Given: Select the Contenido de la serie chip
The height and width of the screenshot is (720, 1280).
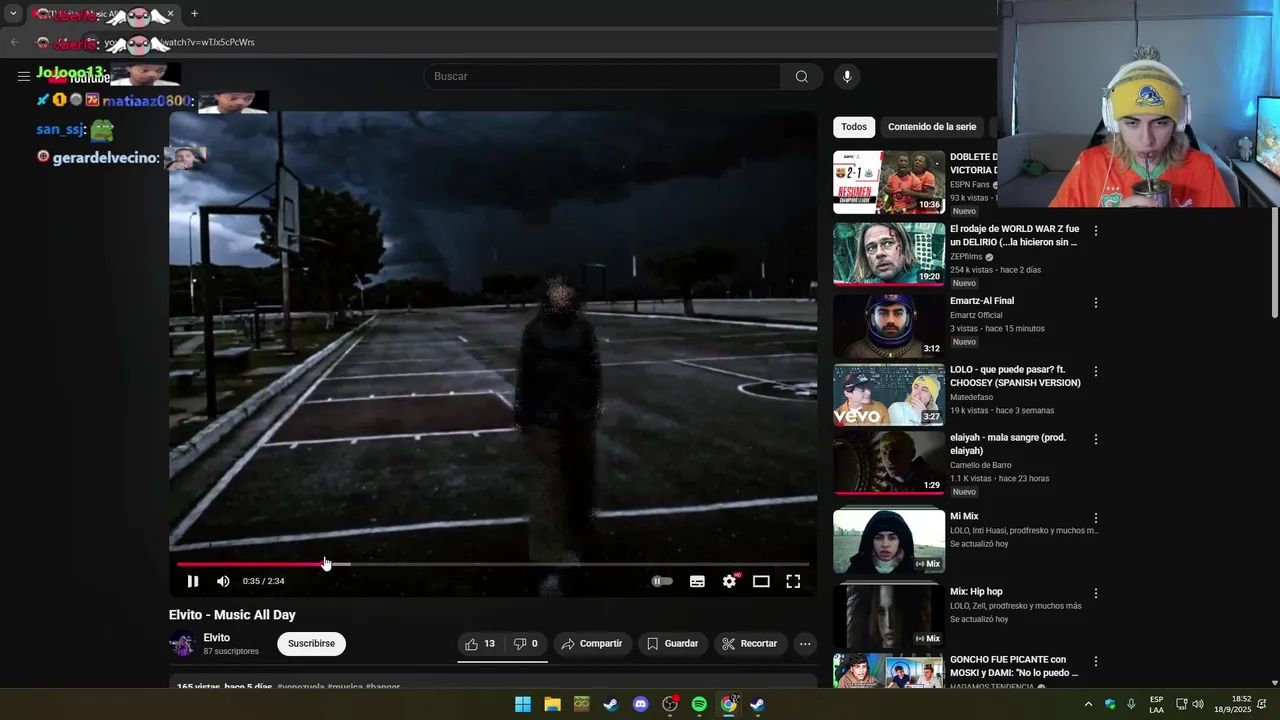Looking at the screenshot, I should (932, 127).
